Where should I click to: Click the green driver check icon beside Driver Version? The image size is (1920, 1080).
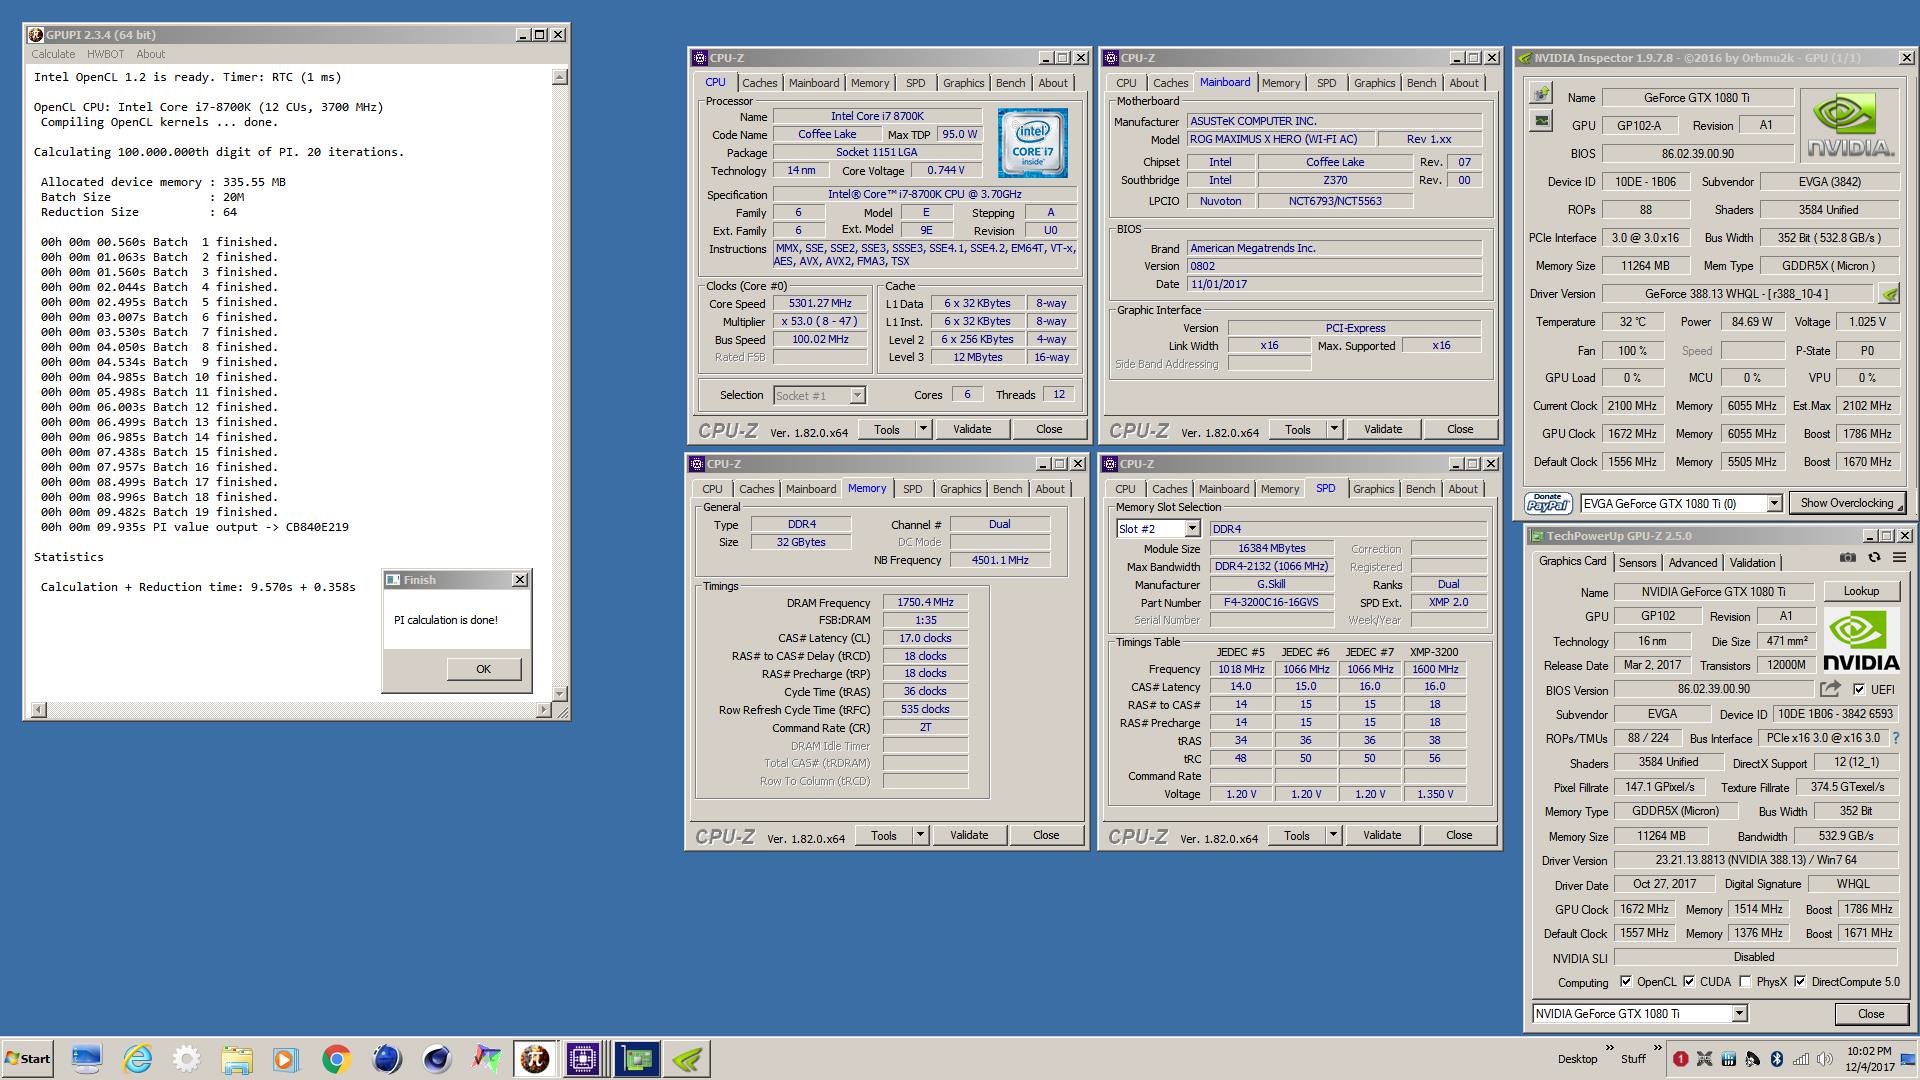1889,294
